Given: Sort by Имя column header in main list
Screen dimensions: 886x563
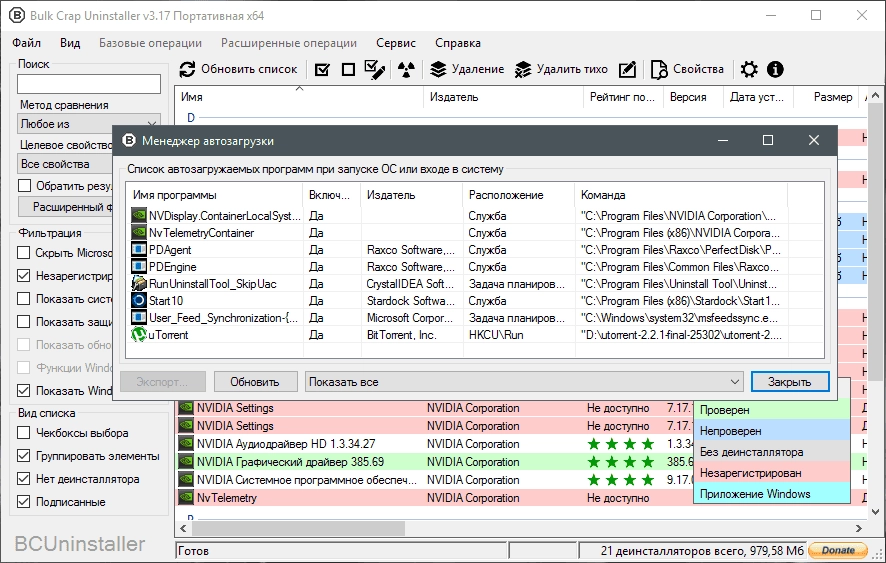Looking at the screenshot, I should pyautogui.click(x=299, y=97).
